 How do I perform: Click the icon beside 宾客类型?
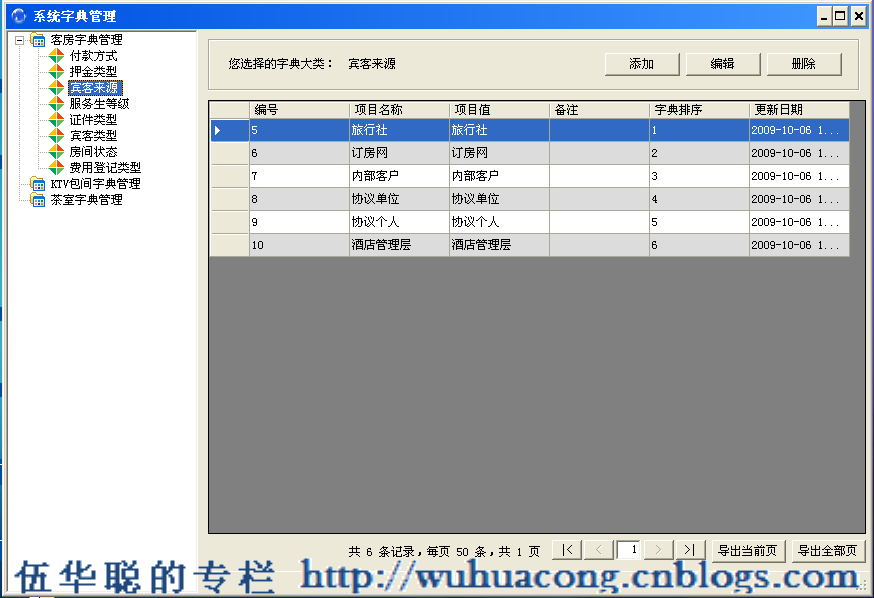pos(56,135)
